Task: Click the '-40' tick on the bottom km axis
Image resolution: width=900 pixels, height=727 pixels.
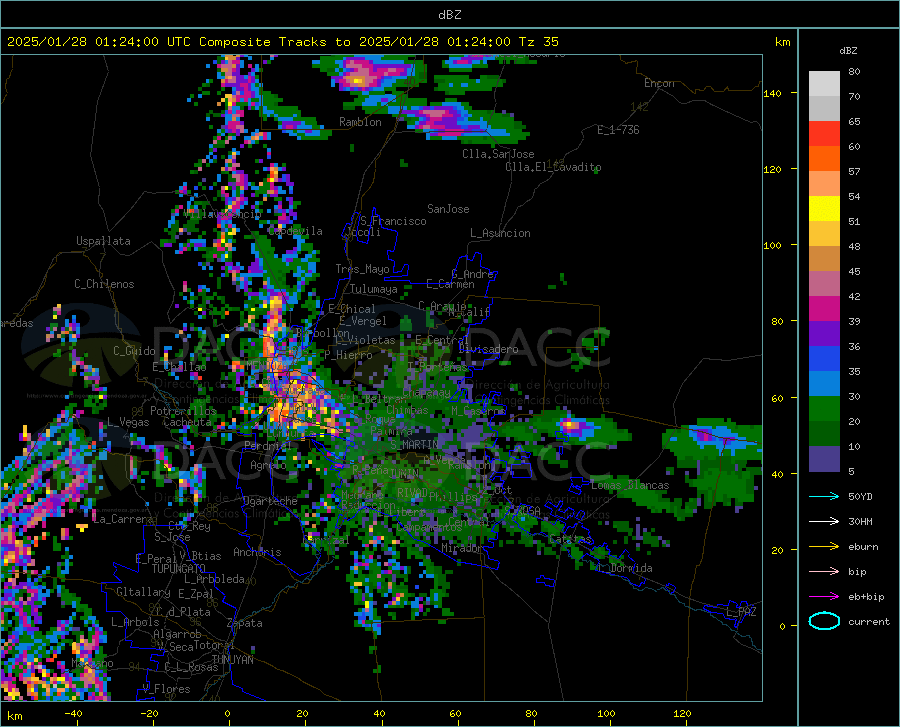Action: (x=73, y=714)
